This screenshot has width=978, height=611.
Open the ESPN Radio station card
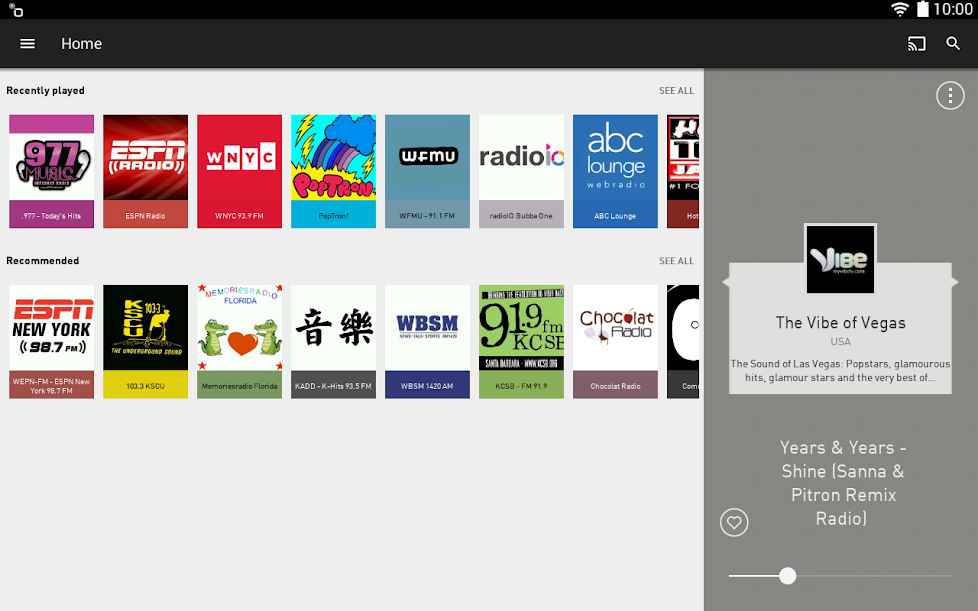(145, 171)
